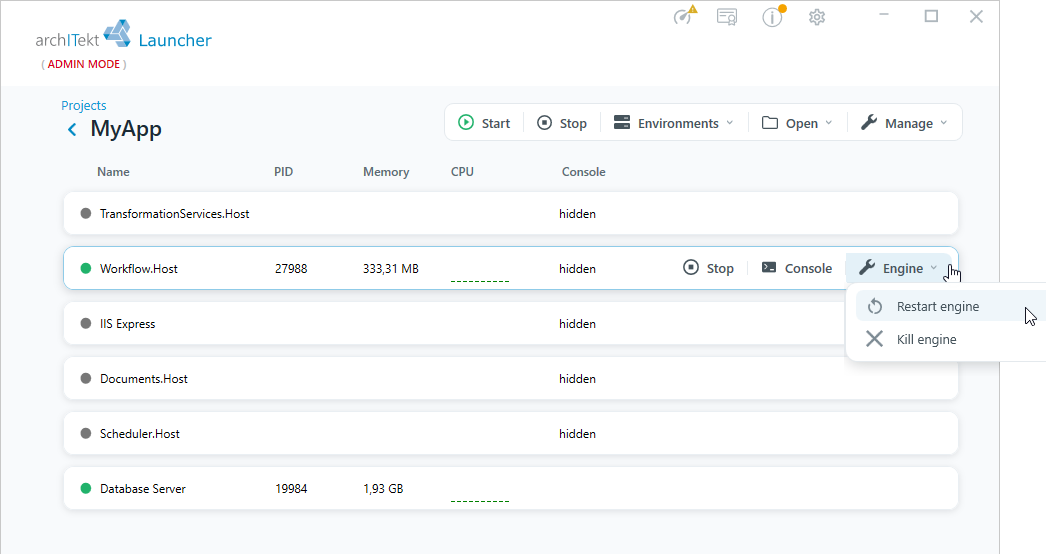1046x554 pixels.
Task: Click the gray status dot of IIS Express
Action: 85,324
